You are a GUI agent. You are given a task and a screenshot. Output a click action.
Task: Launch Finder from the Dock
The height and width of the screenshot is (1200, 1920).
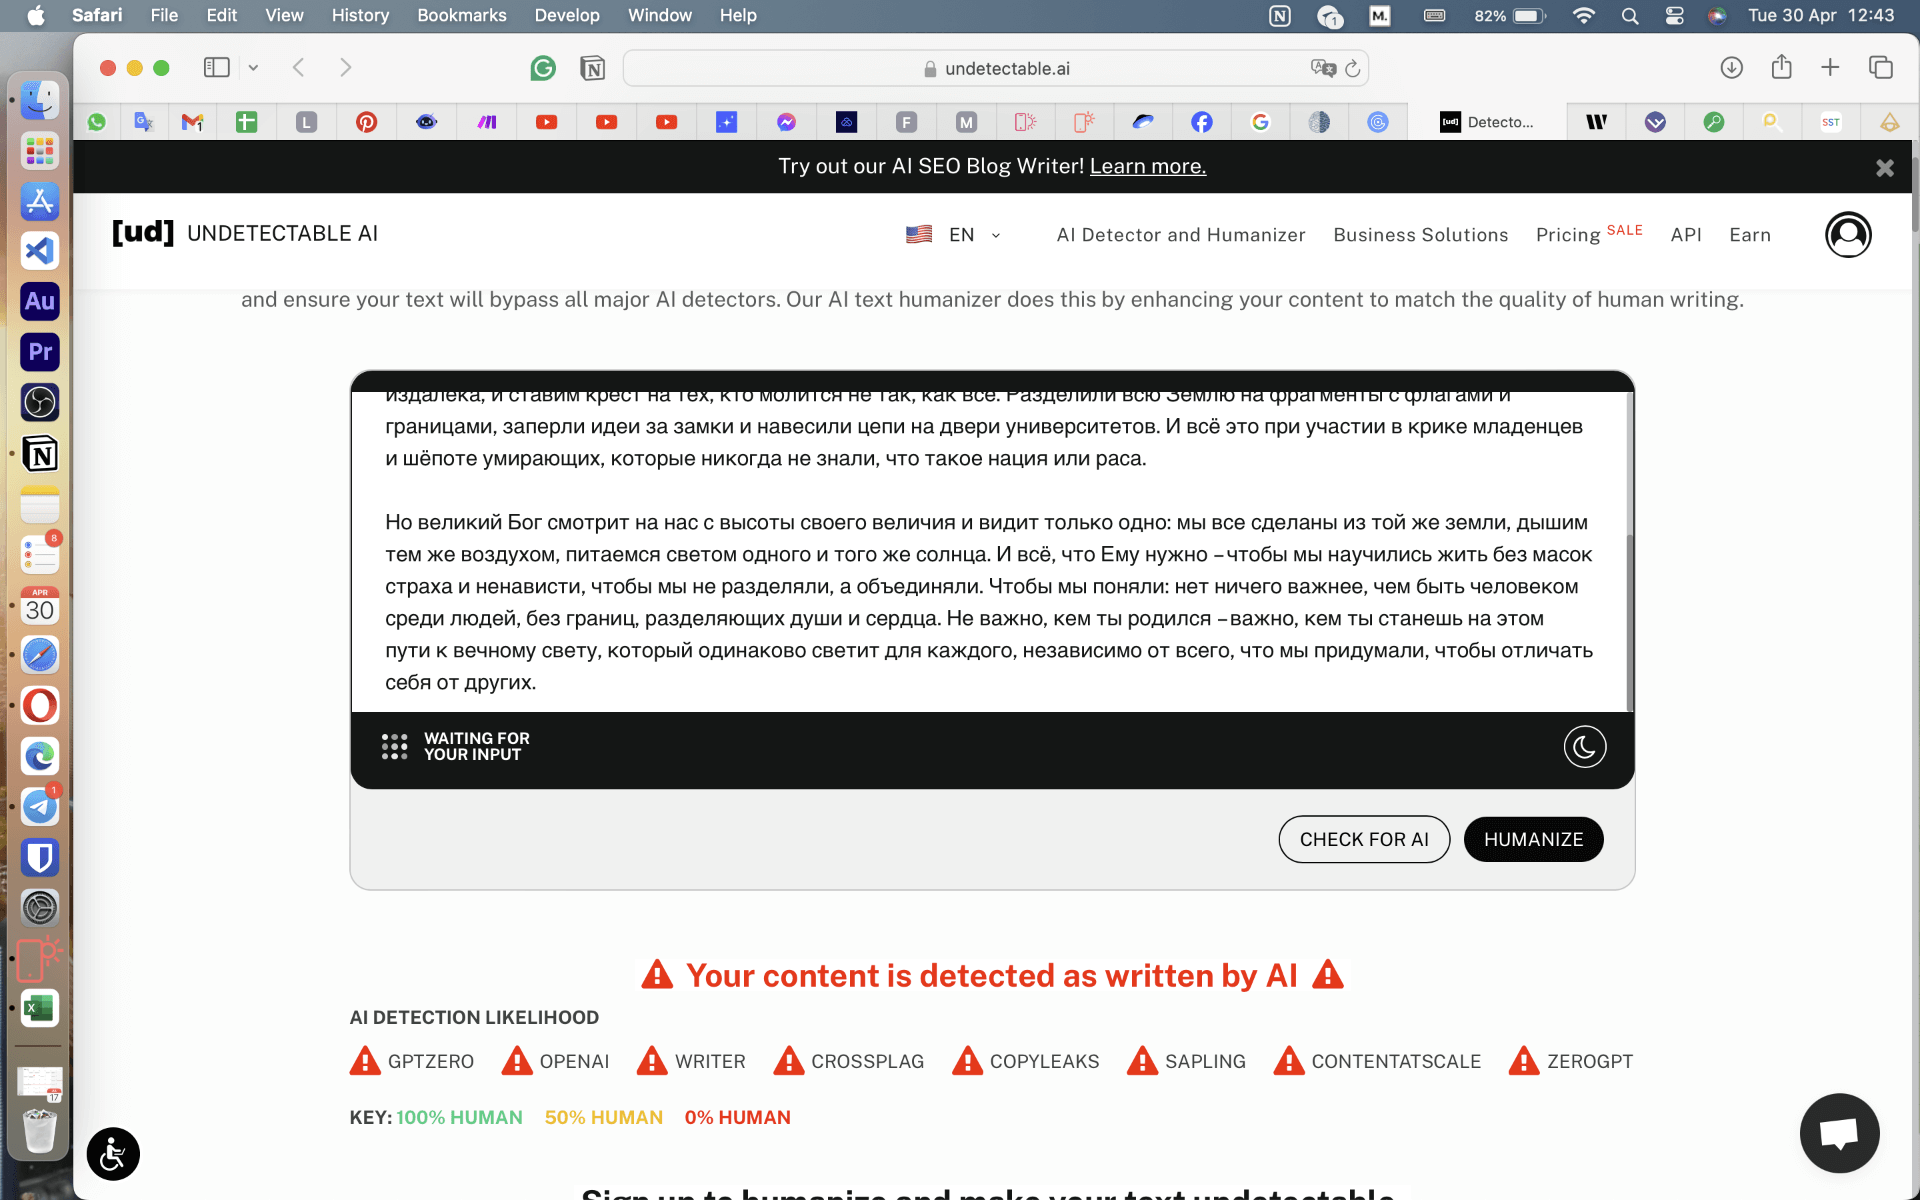pos(40,100)
